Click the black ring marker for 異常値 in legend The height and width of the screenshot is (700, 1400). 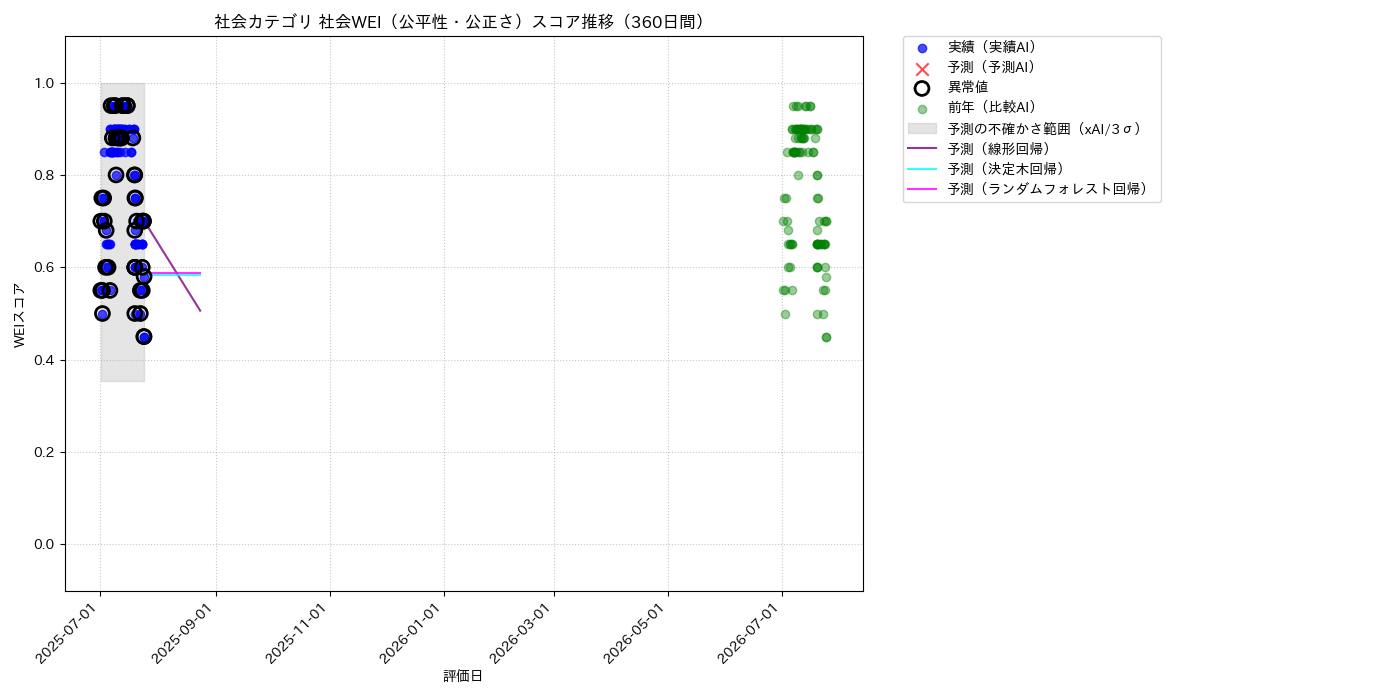pyautogui.click(x=922, y=88)
